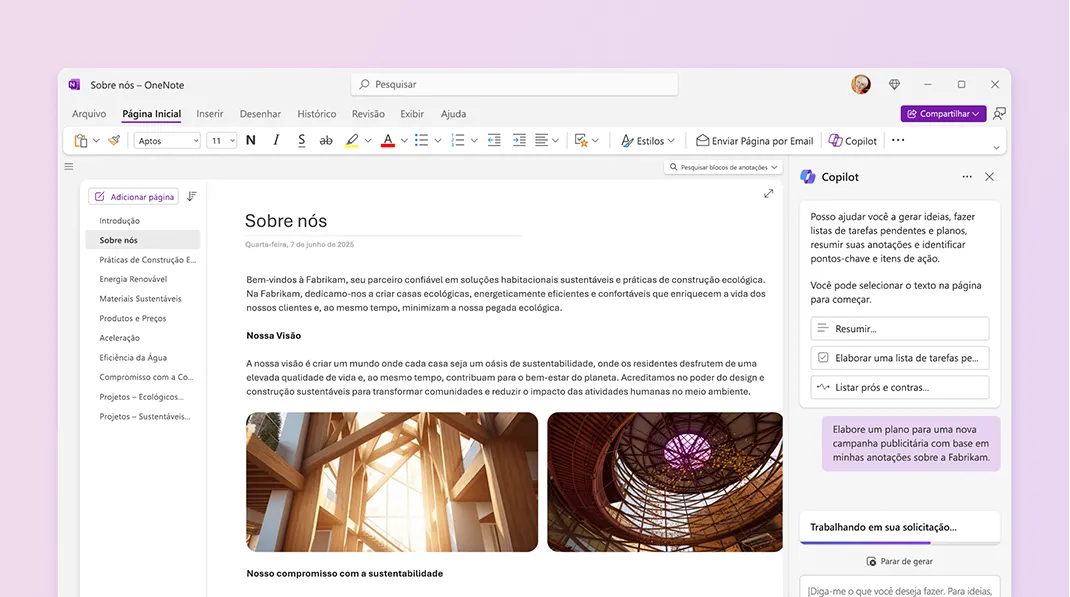Switch to the Histórico tab
Viewport: 1070px width, 597px height.
coord(317,114)
